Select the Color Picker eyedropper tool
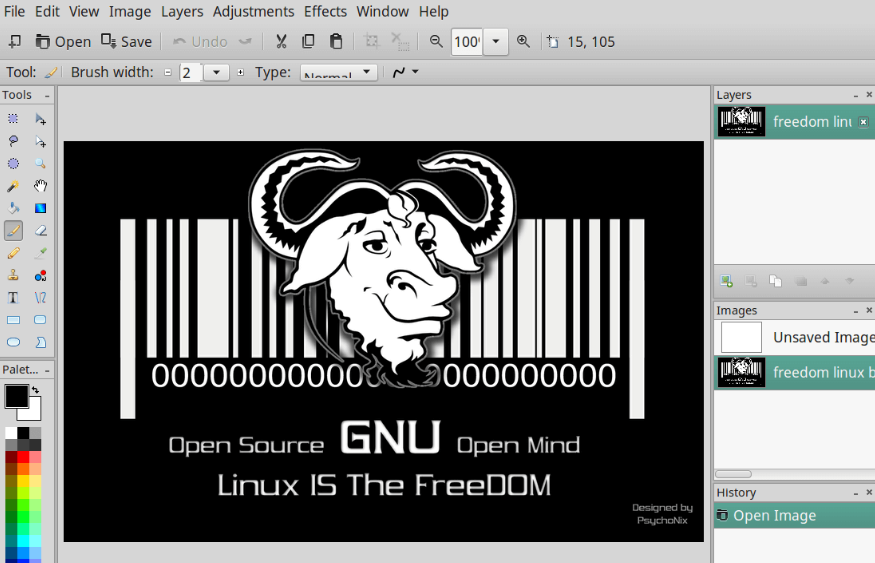The image size is (875, 563). [x=40, y=253]
